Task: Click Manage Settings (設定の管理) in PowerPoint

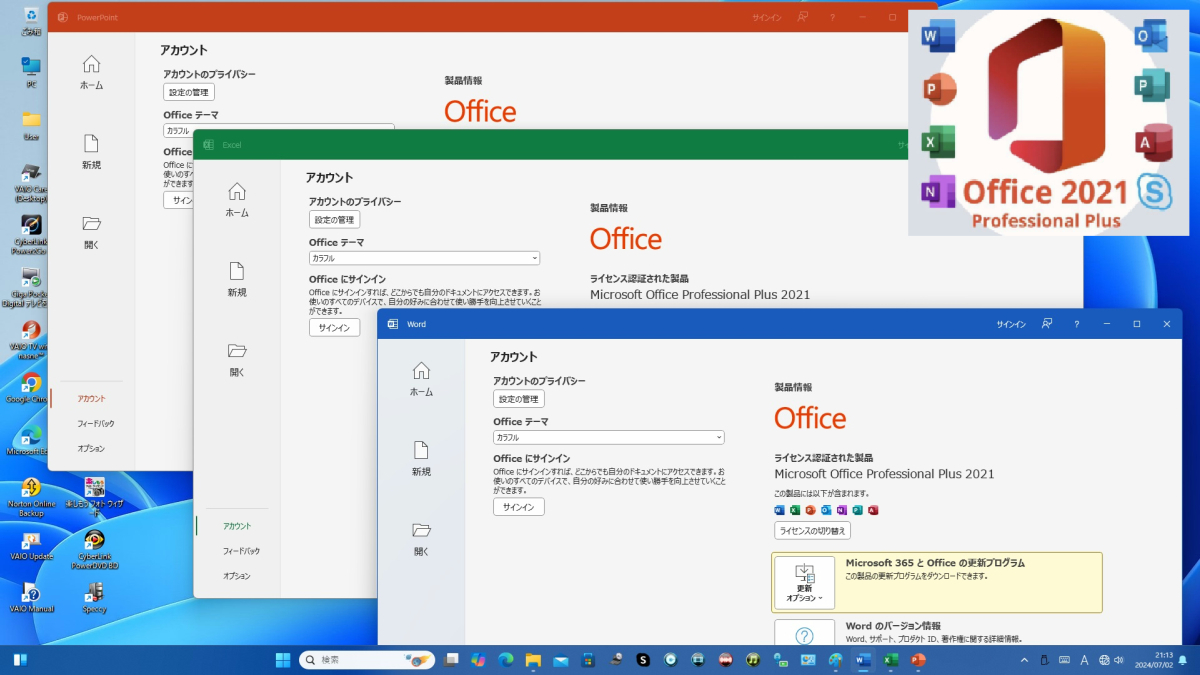Action: (189, 92)
